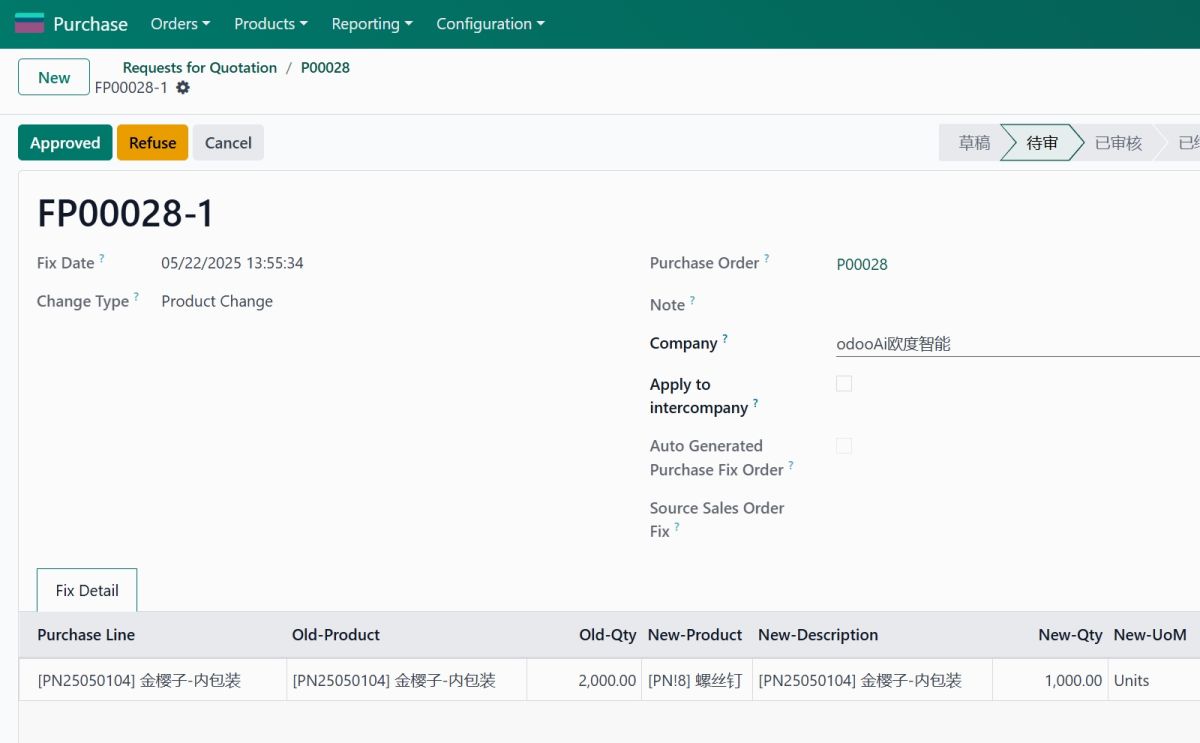Viewport: 1200px width, 743px height.
Task: Open the gear actions menu beside FP00028-1
Action: 183,88
